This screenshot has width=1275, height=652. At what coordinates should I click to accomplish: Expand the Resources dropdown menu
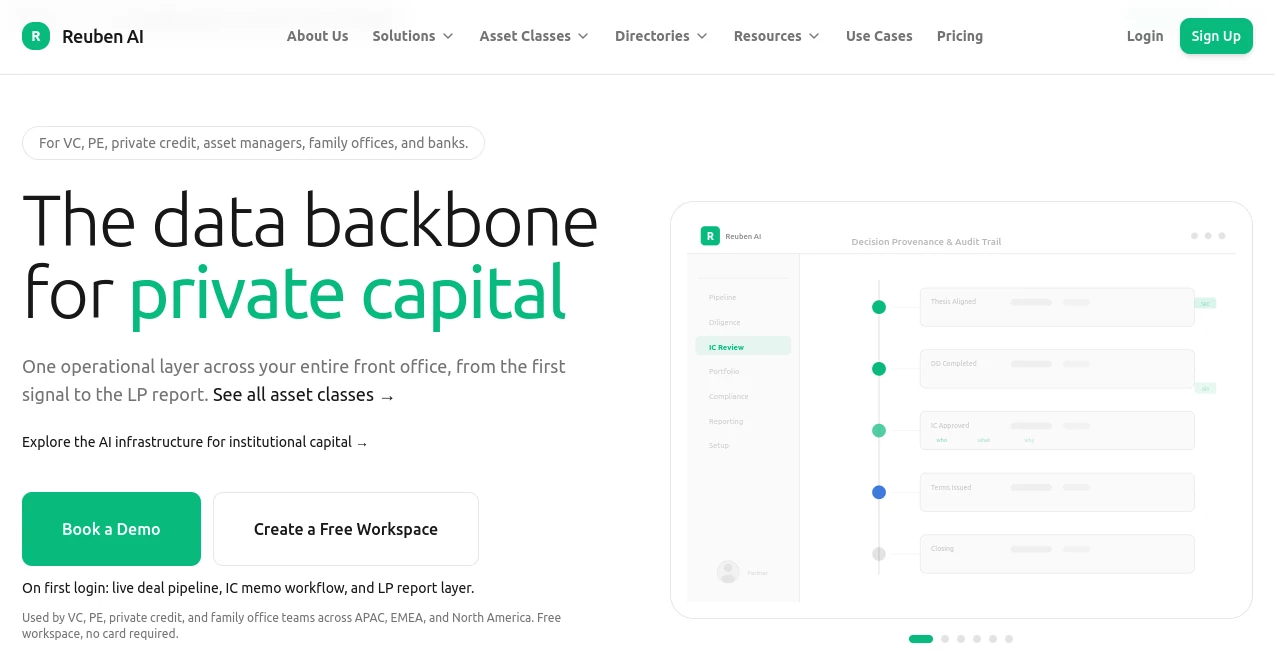point(776,36)
